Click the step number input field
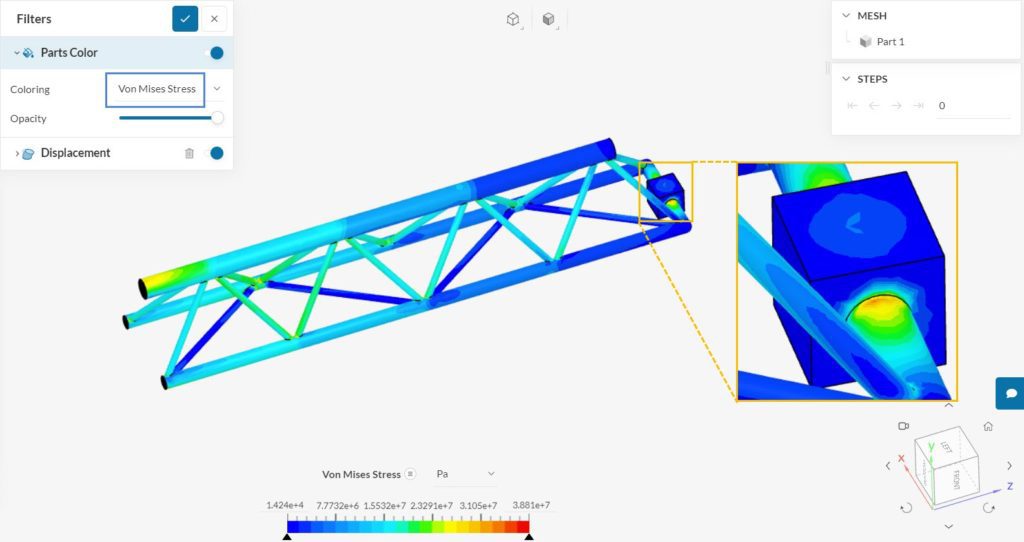Image resolution: width=1024 pixels, height=542 pixels. pos(970,105)
